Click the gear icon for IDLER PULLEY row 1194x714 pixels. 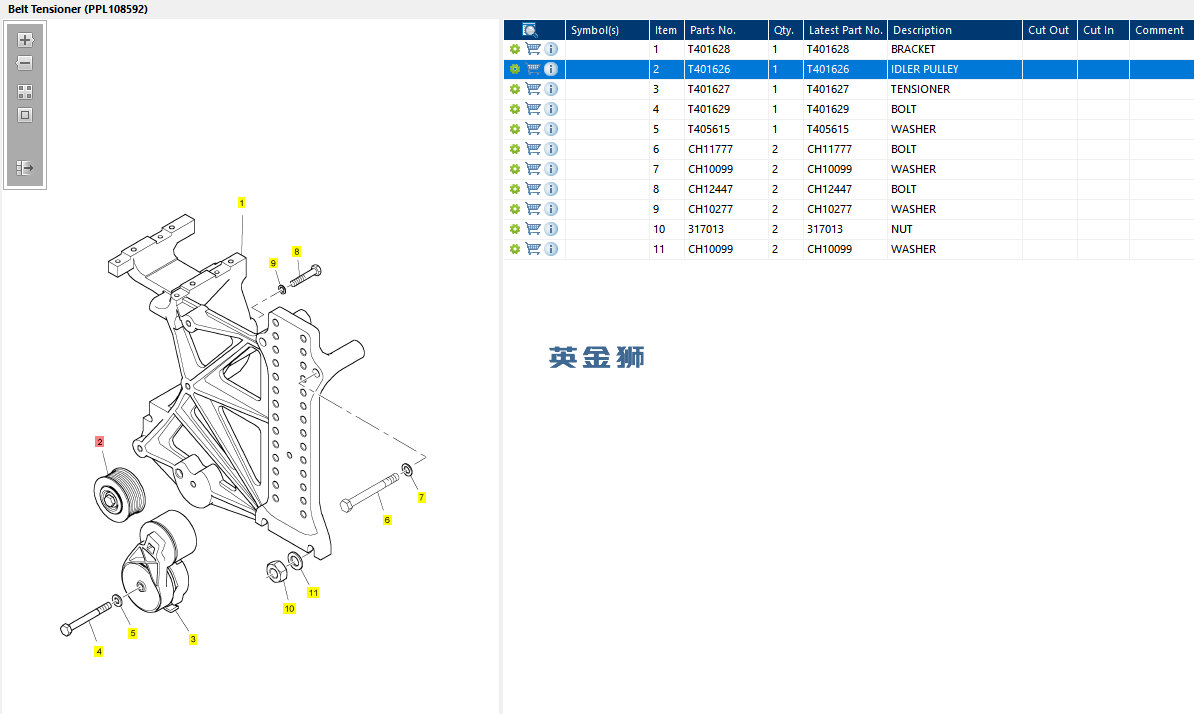pos(515,69)
